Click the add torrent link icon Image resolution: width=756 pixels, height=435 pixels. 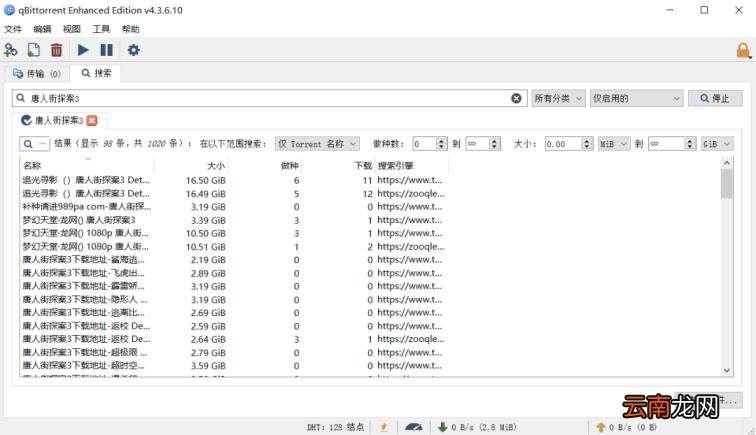point(11,50)
